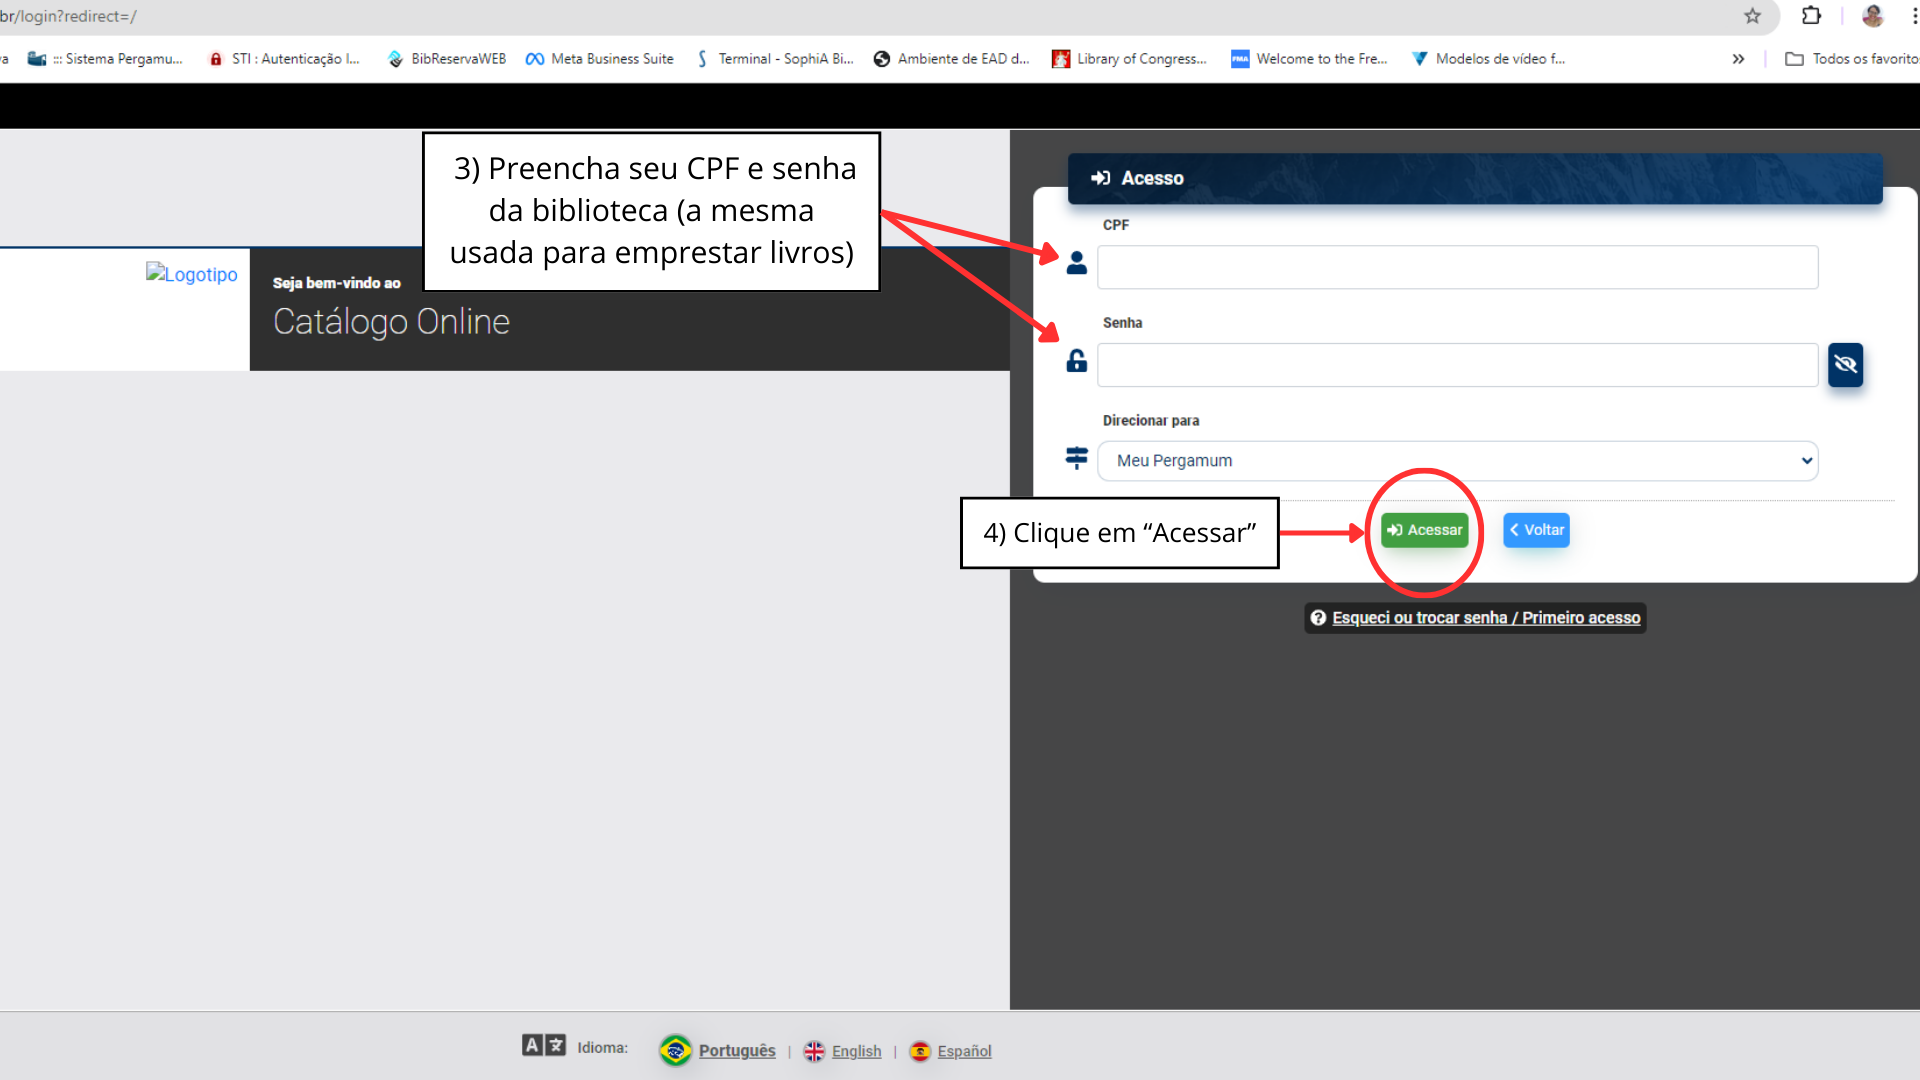
Task: Click the Senha password field
Action: tap(1457, 365)
